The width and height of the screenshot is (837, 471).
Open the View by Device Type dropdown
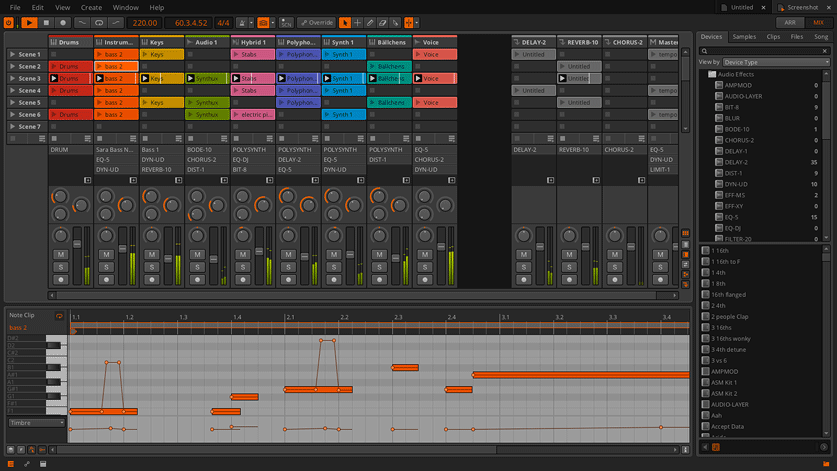click(776, 62)
